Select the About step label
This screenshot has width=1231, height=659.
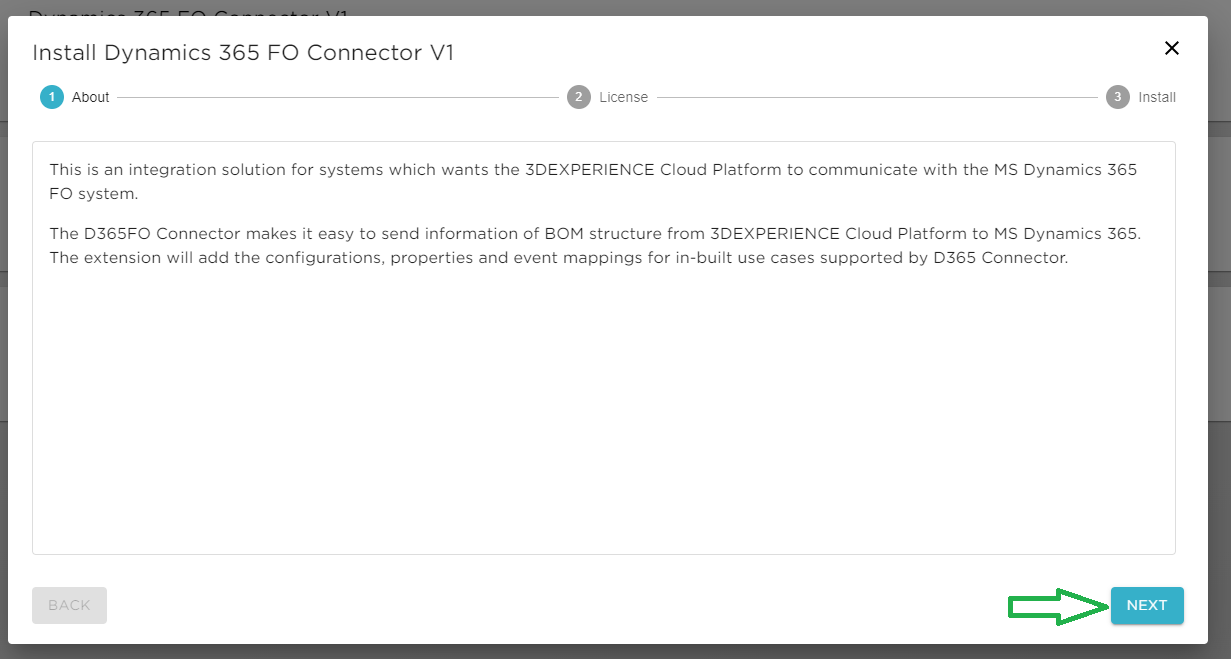(x=91, y=97)
